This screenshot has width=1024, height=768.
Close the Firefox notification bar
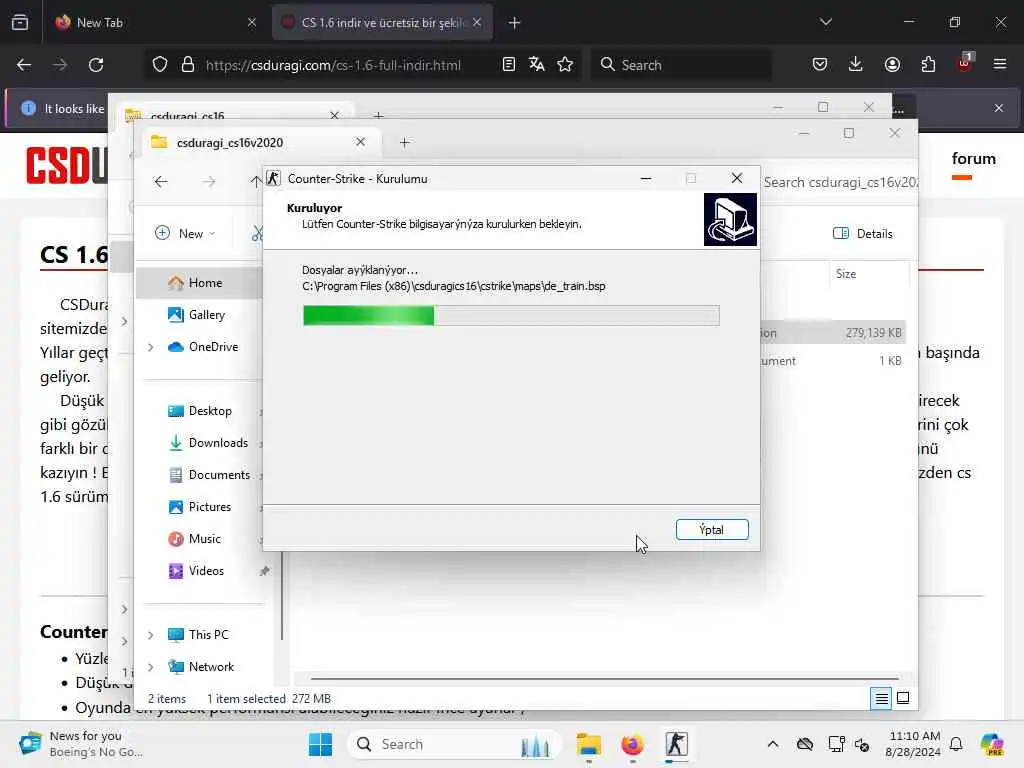click(999, 108)
